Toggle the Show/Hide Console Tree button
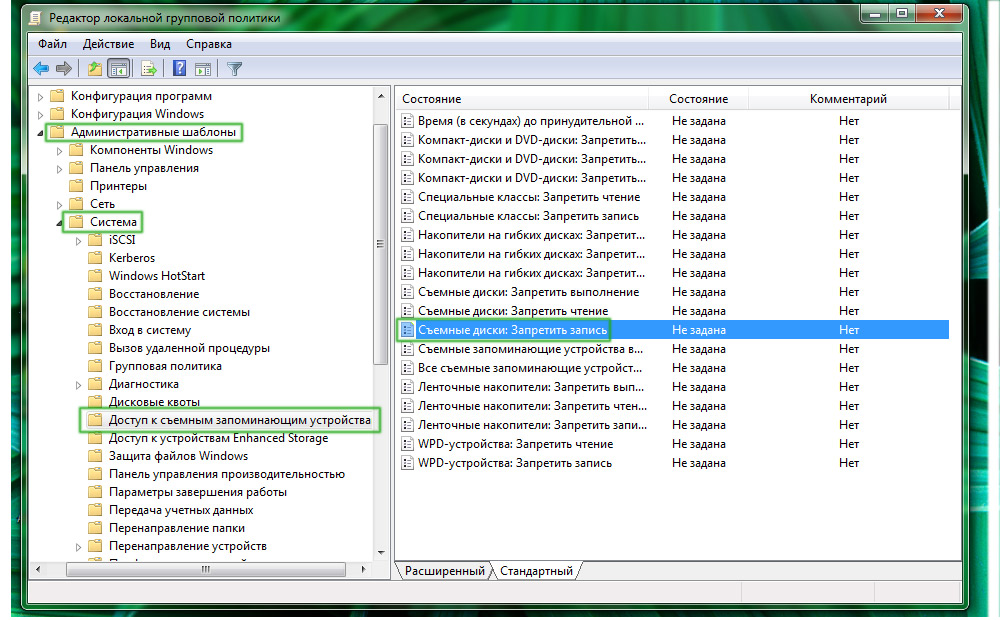Screen dimensions: 1000x620 pos(119,69)
